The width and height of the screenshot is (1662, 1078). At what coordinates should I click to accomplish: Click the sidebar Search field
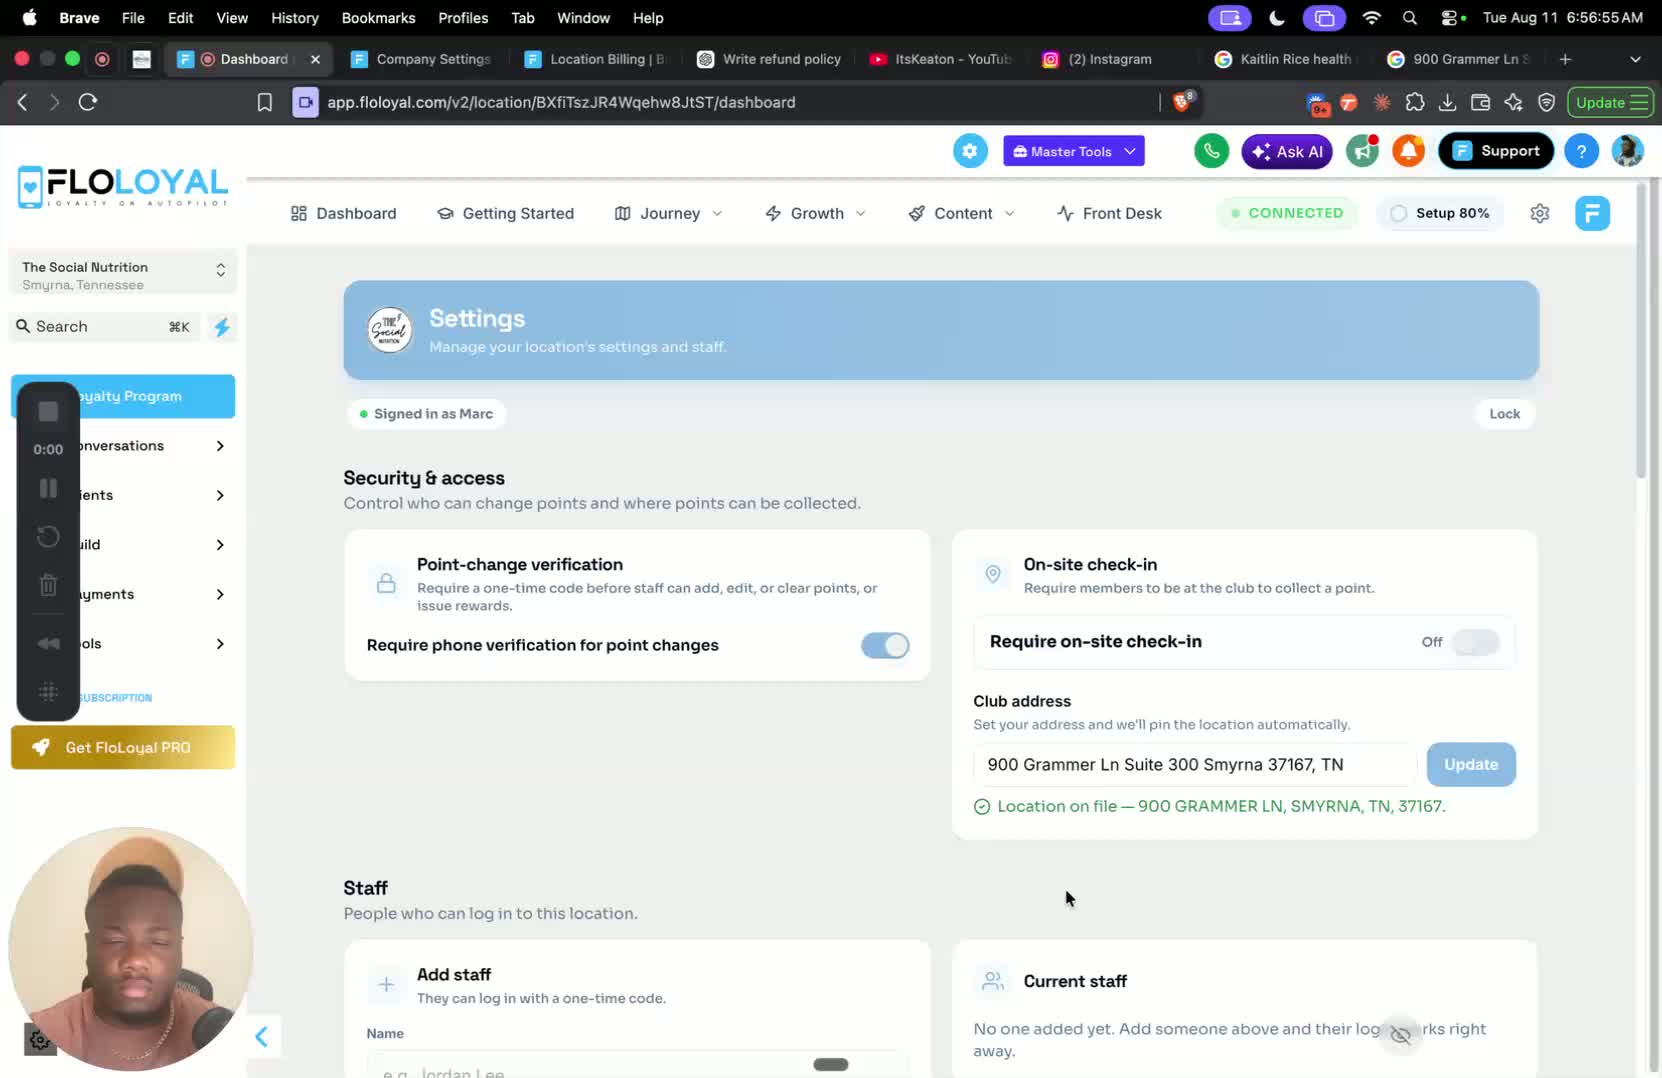coord(104,327)
